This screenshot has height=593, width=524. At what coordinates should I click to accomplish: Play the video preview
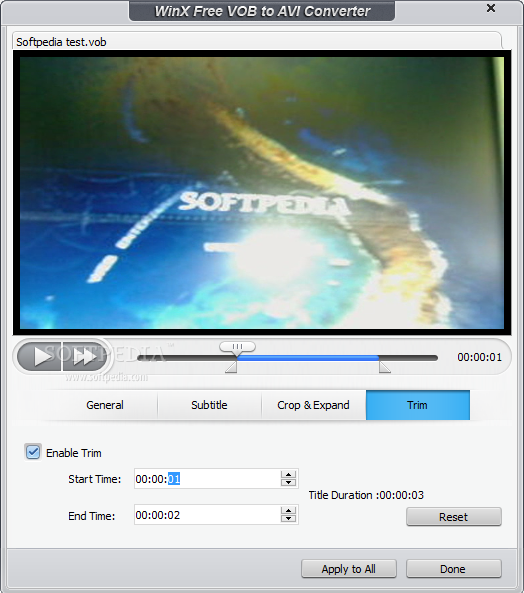click(40, 356)
